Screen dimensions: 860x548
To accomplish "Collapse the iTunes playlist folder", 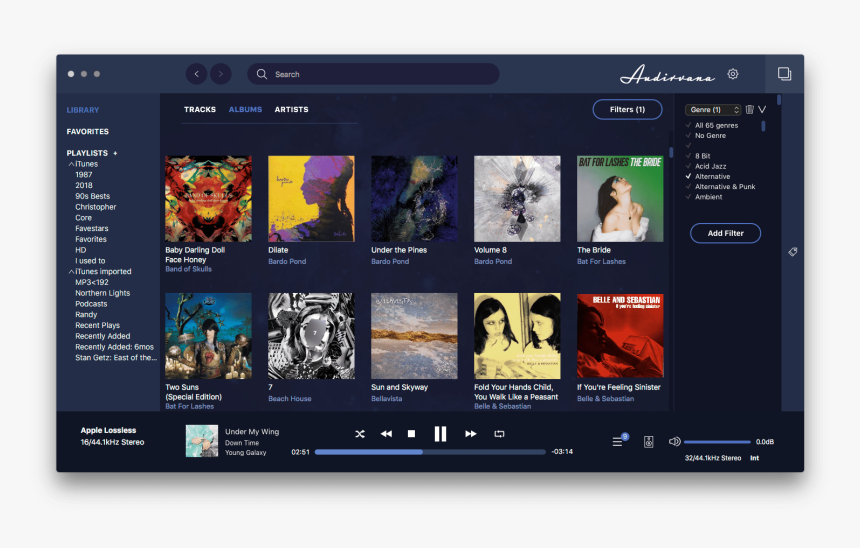I will click(71, 164).
